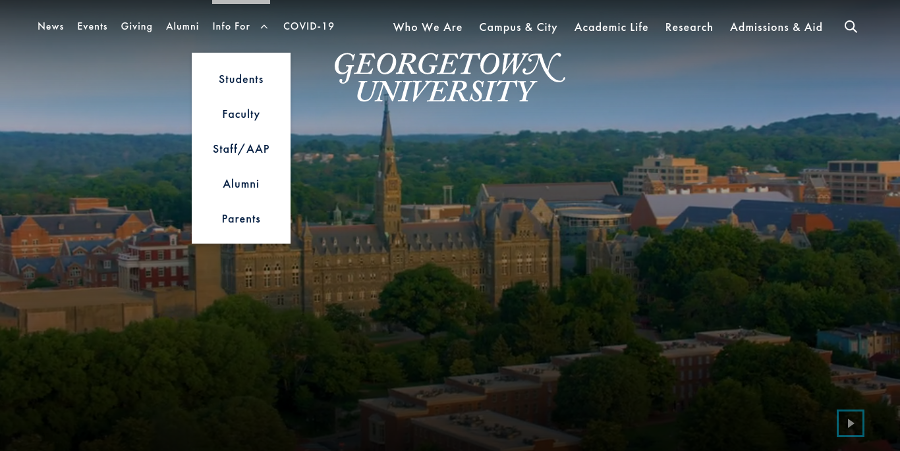Screen dimensions: 900x451
Task: Open the Who We Are menu
Action: coord(428,27)
